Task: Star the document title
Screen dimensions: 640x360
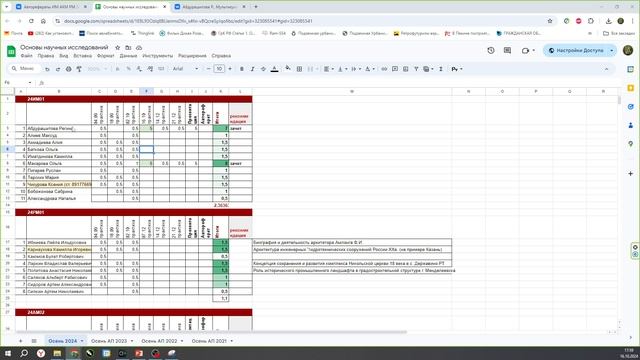Action: pyautogui.click(x=118, y=47)
